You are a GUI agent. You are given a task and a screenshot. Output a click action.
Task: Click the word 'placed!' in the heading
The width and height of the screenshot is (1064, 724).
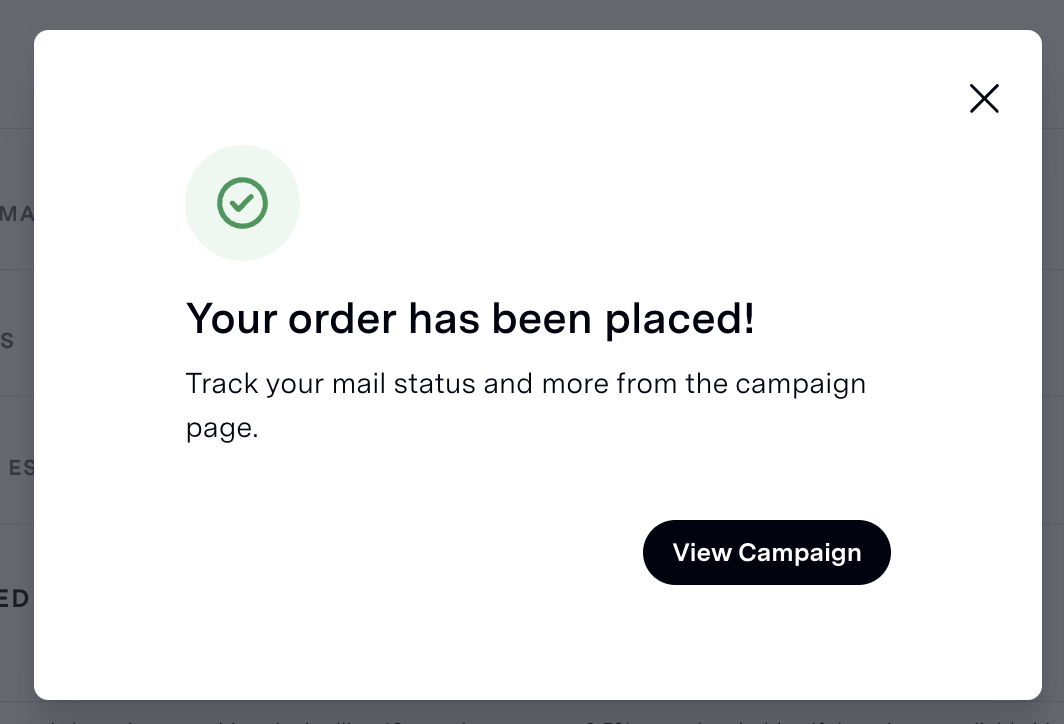[679, 319]
